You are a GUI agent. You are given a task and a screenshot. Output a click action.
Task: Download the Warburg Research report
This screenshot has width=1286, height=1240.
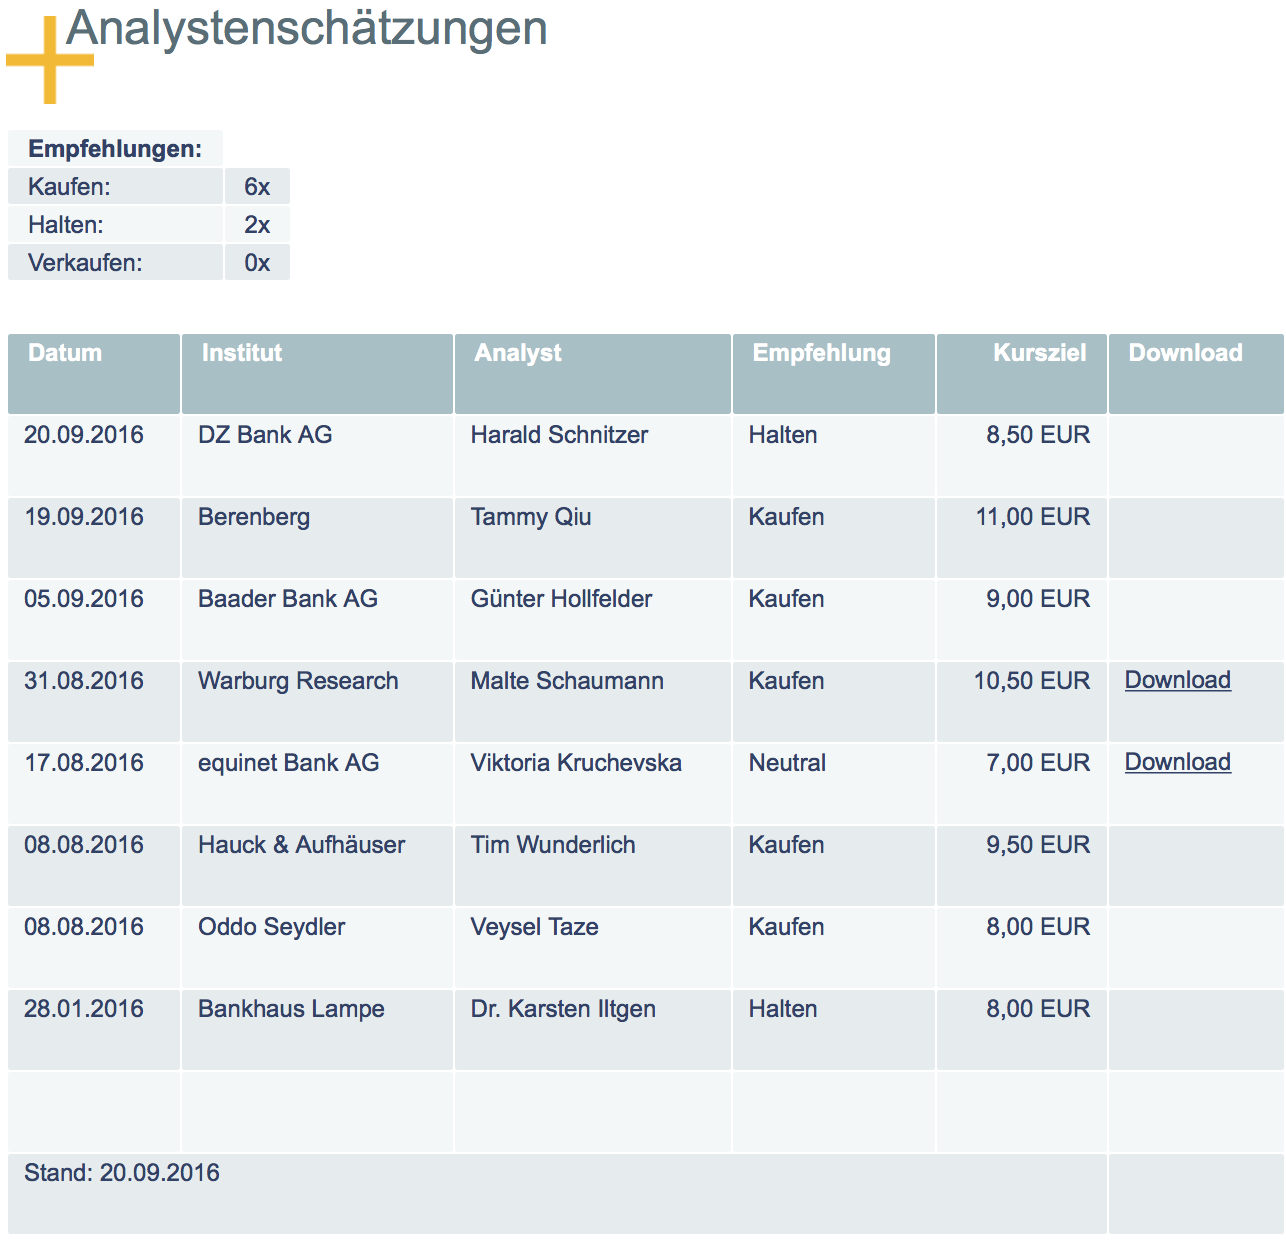tap(1177, 680)
